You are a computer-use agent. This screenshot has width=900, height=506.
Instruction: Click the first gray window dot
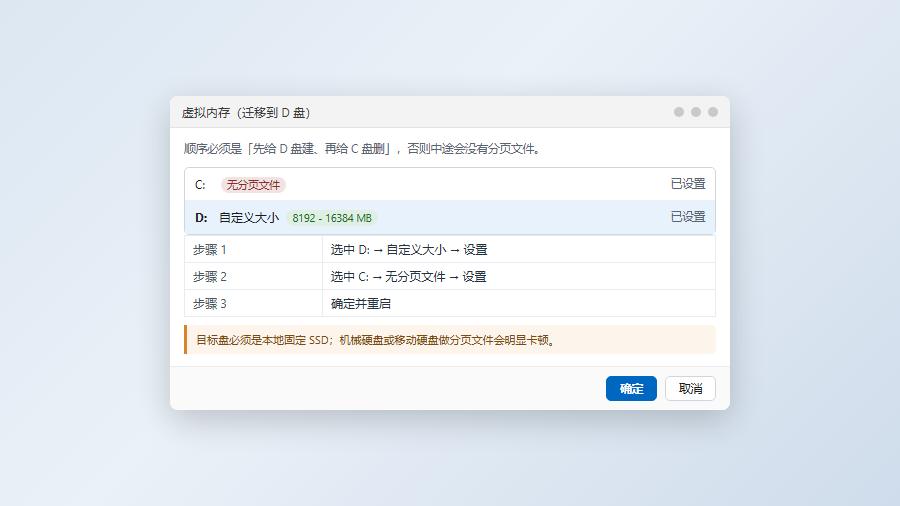679,112
